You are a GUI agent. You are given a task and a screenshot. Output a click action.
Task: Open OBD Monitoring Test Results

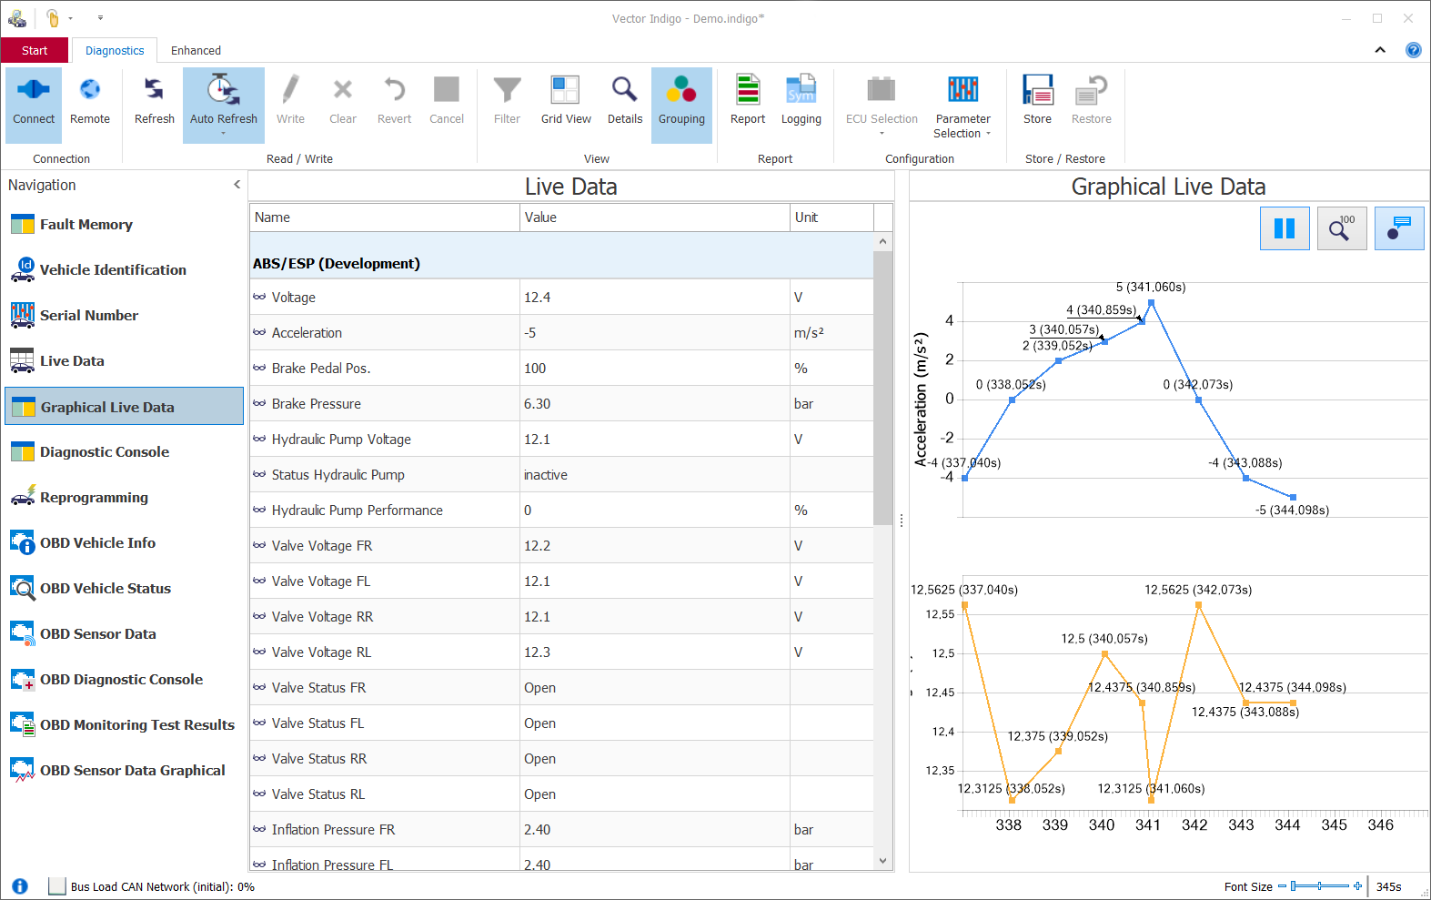124,725
